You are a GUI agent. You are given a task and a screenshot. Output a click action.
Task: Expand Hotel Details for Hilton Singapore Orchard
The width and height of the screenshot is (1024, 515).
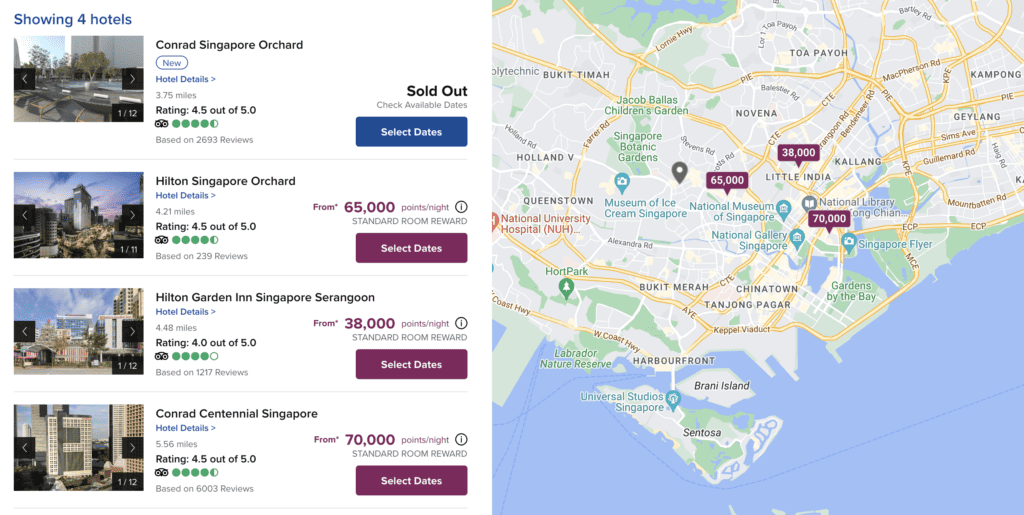pyautogui.click(x=185, y=196)
